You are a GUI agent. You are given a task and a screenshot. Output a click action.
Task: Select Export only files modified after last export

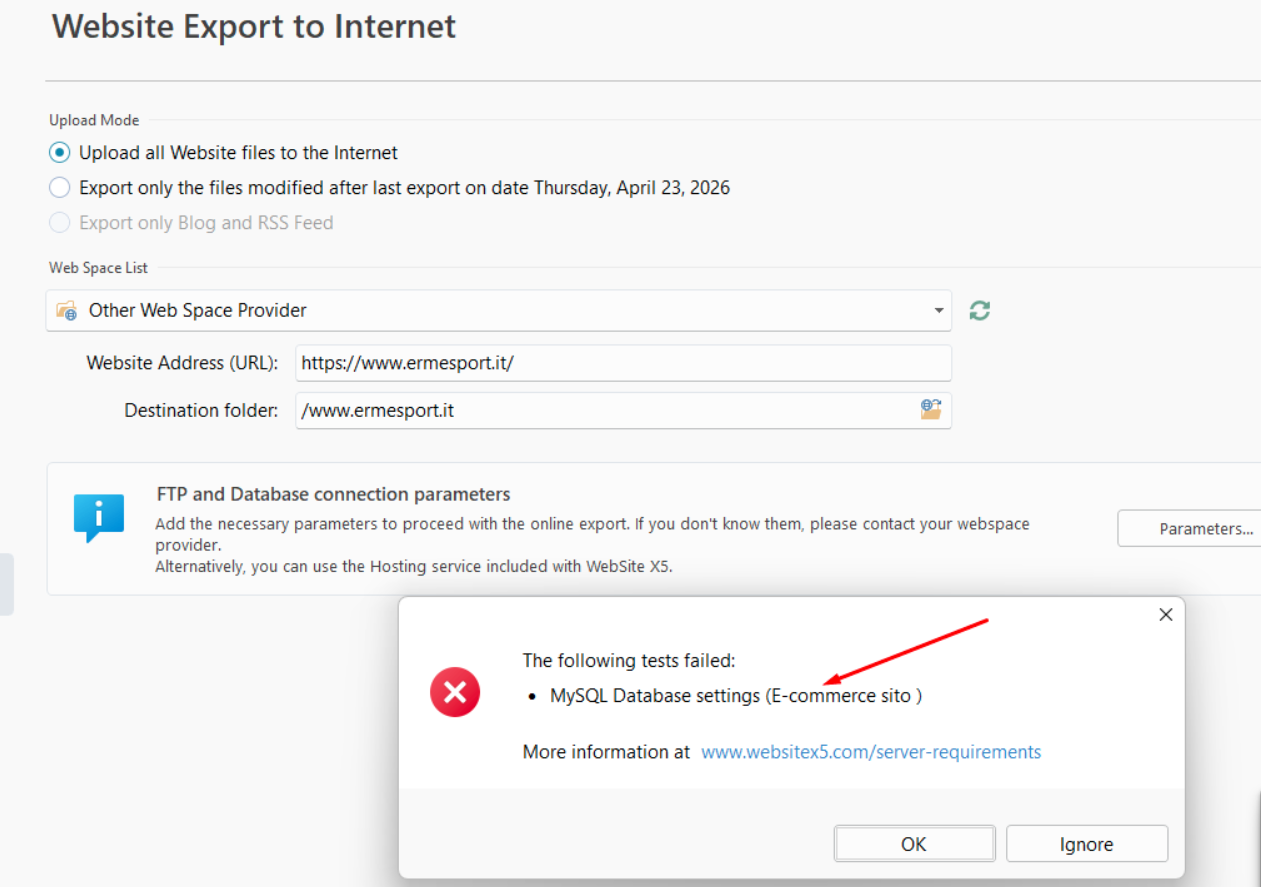tap(60, 188)
